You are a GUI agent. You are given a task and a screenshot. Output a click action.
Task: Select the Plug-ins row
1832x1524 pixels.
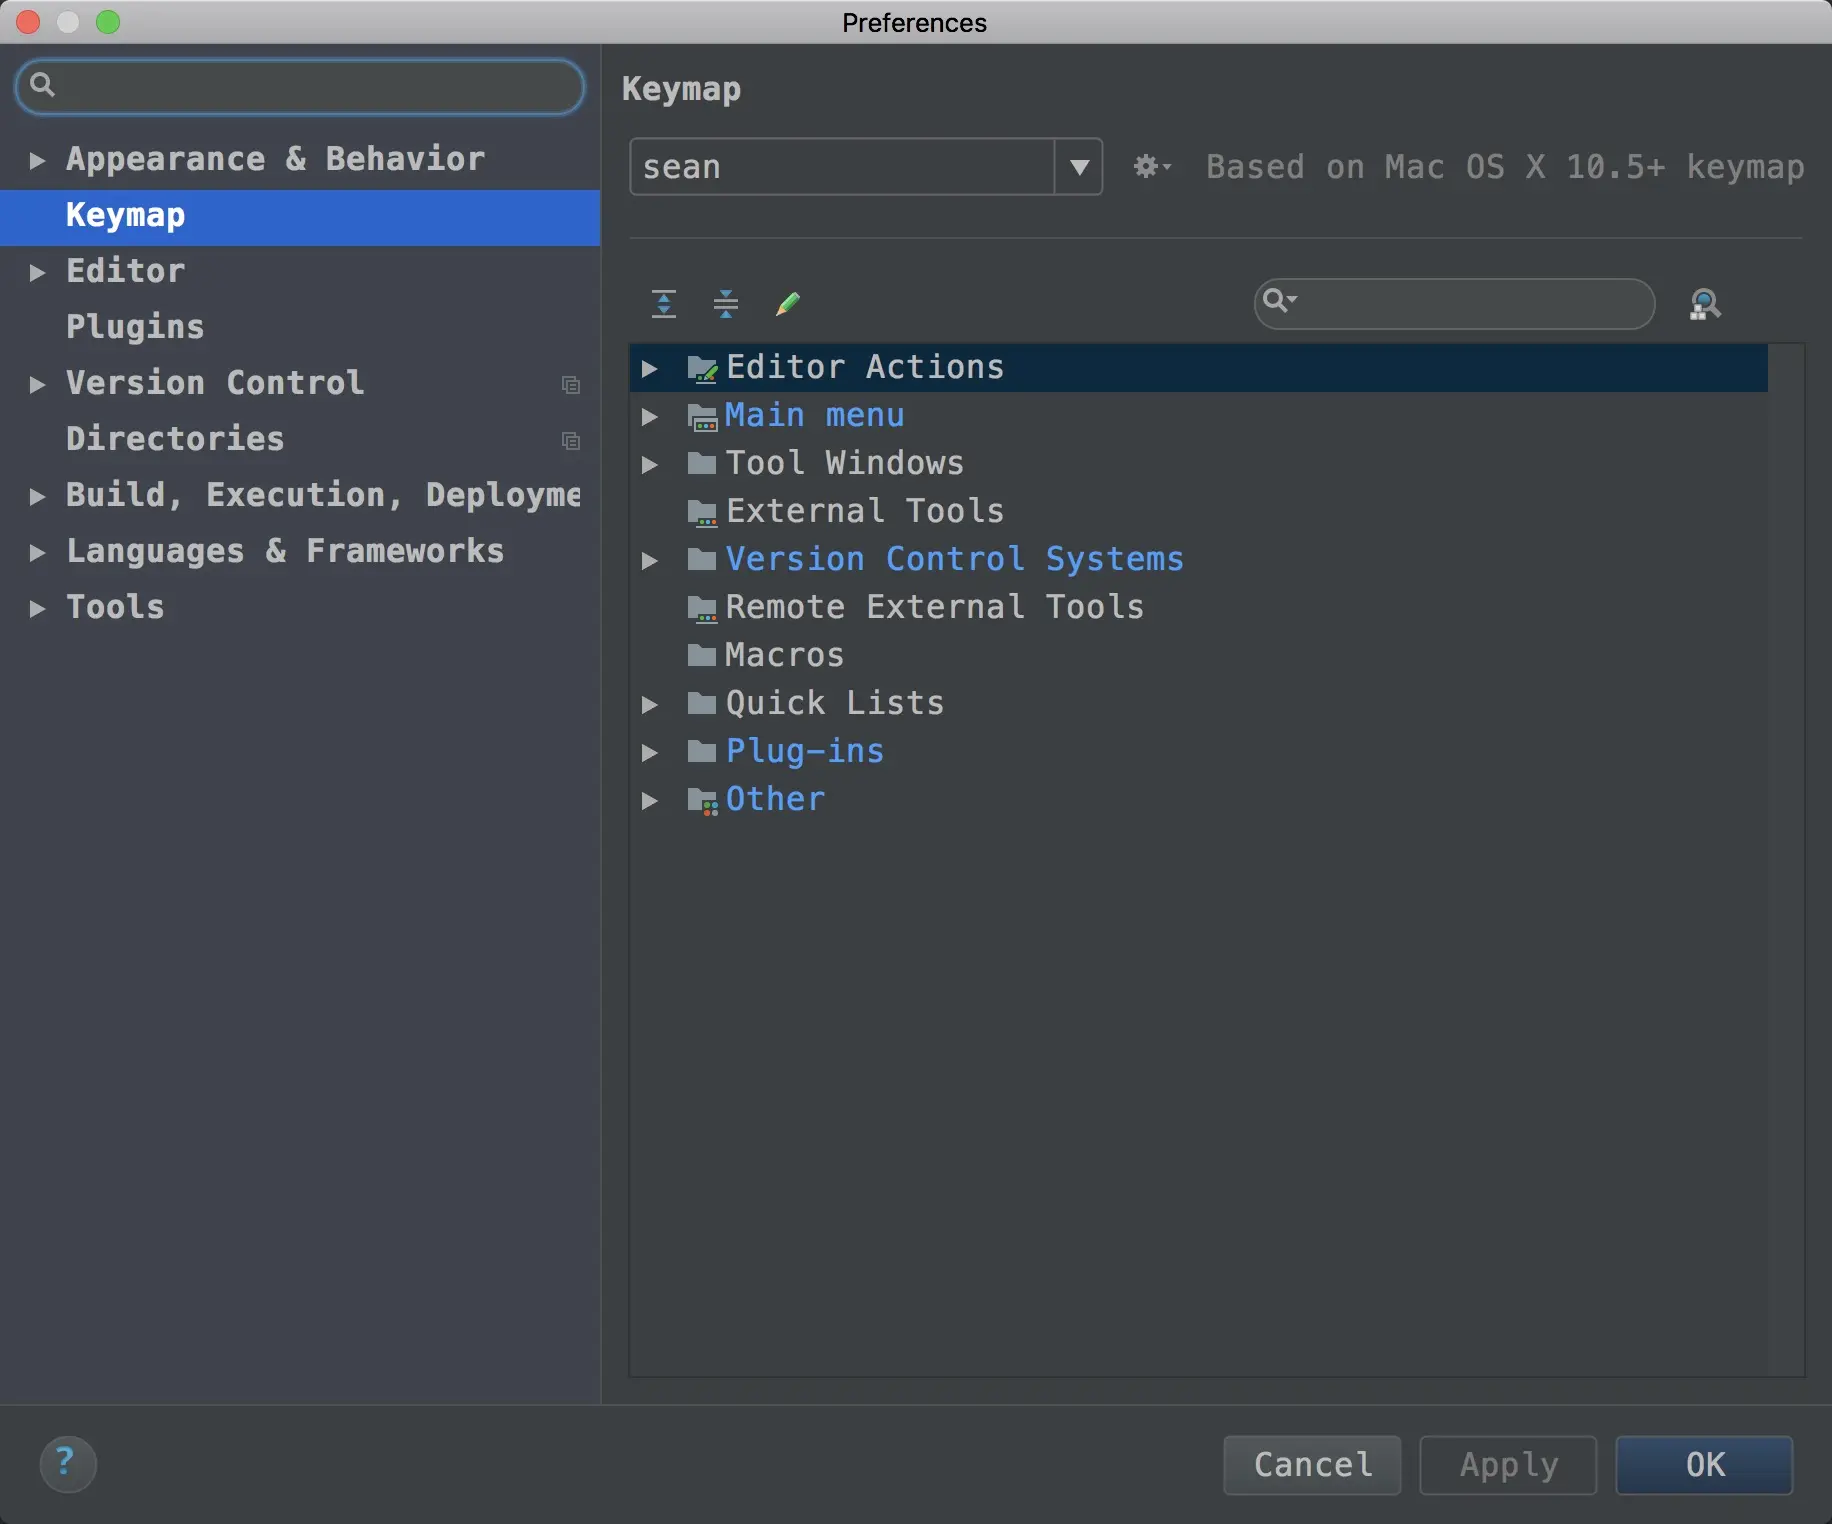tap(1199, 752)
